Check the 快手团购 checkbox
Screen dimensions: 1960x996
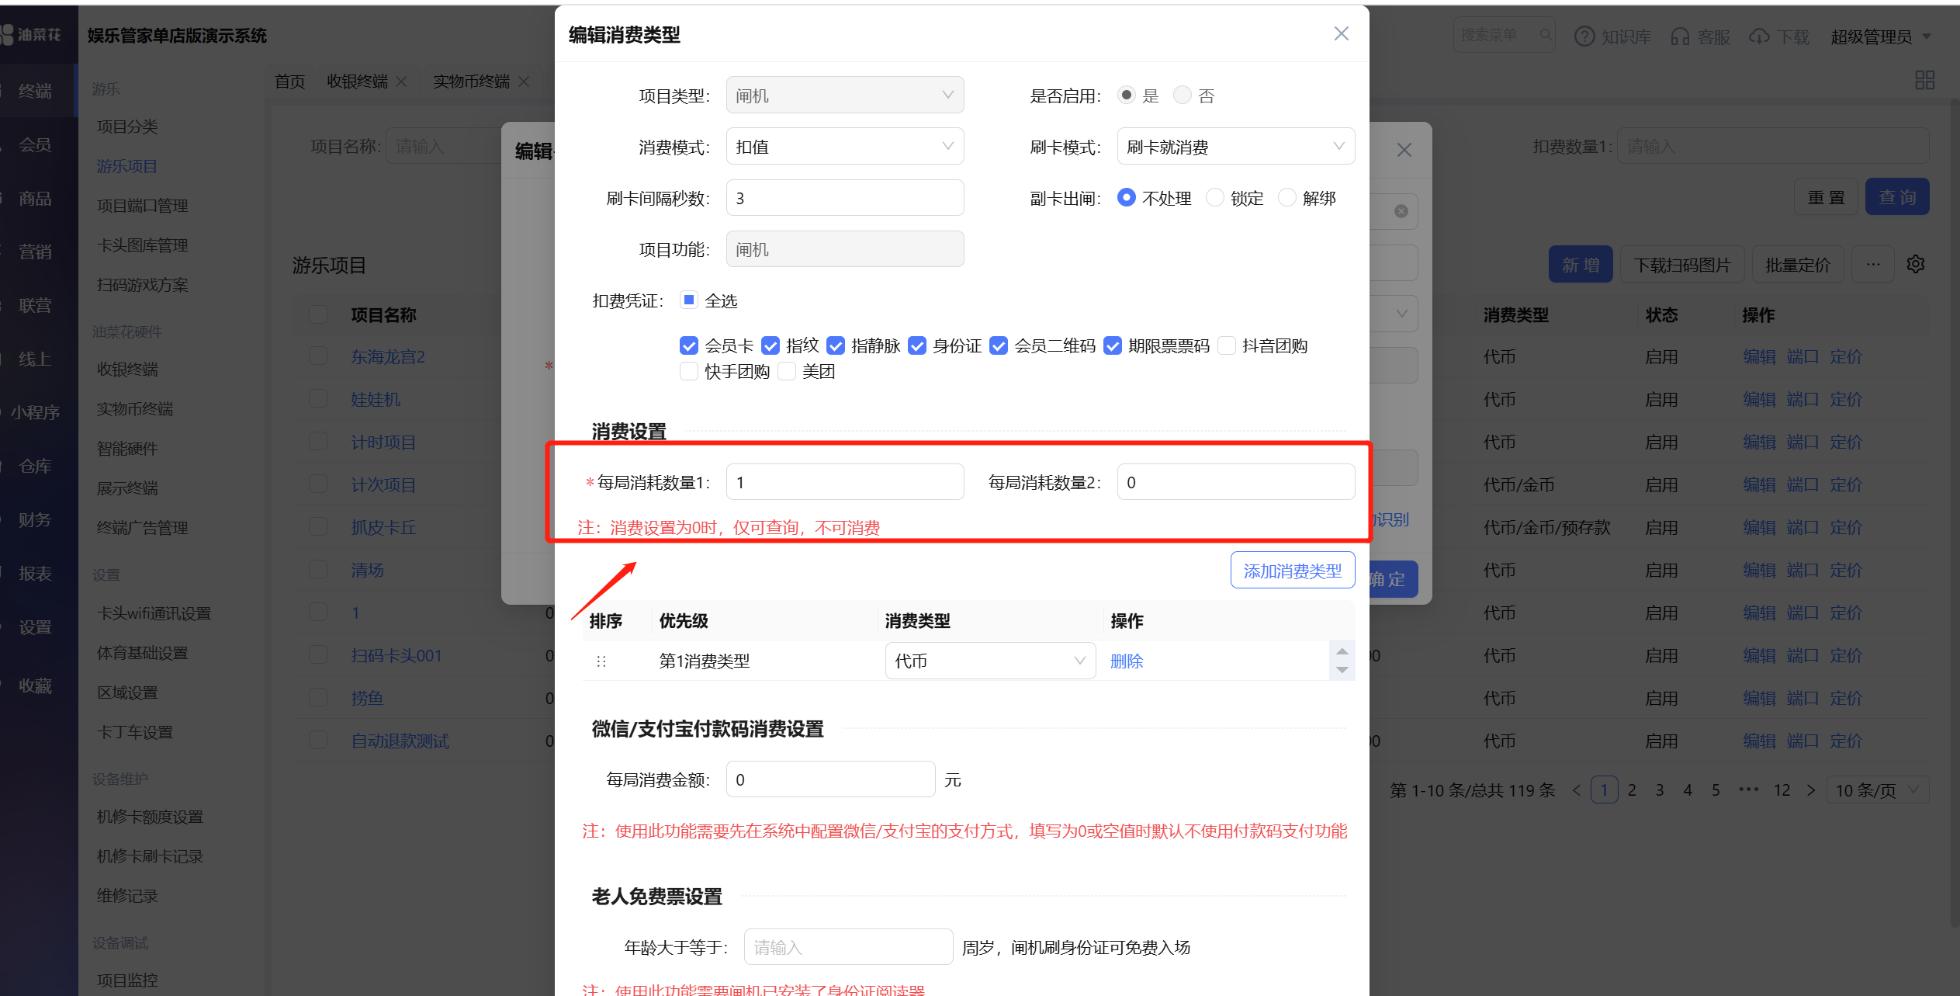point(689,372)
